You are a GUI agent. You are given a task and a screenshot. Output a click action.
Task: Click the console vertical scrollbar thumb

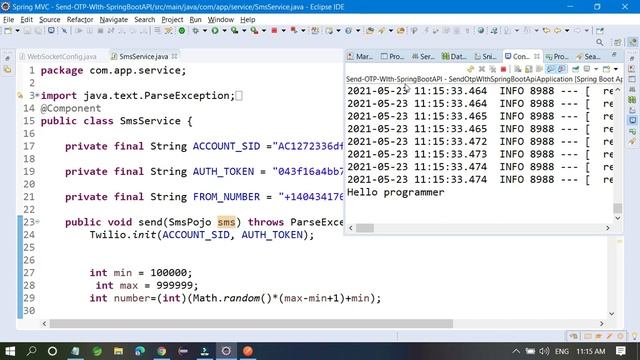(x=618, y=208)
